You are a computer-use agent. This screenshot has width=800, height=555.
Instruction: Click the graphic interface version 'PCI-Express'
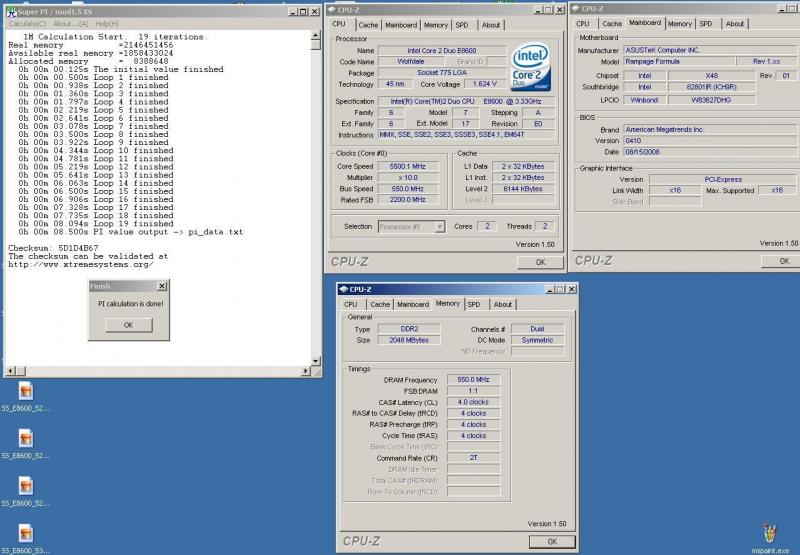coord(722,180)
